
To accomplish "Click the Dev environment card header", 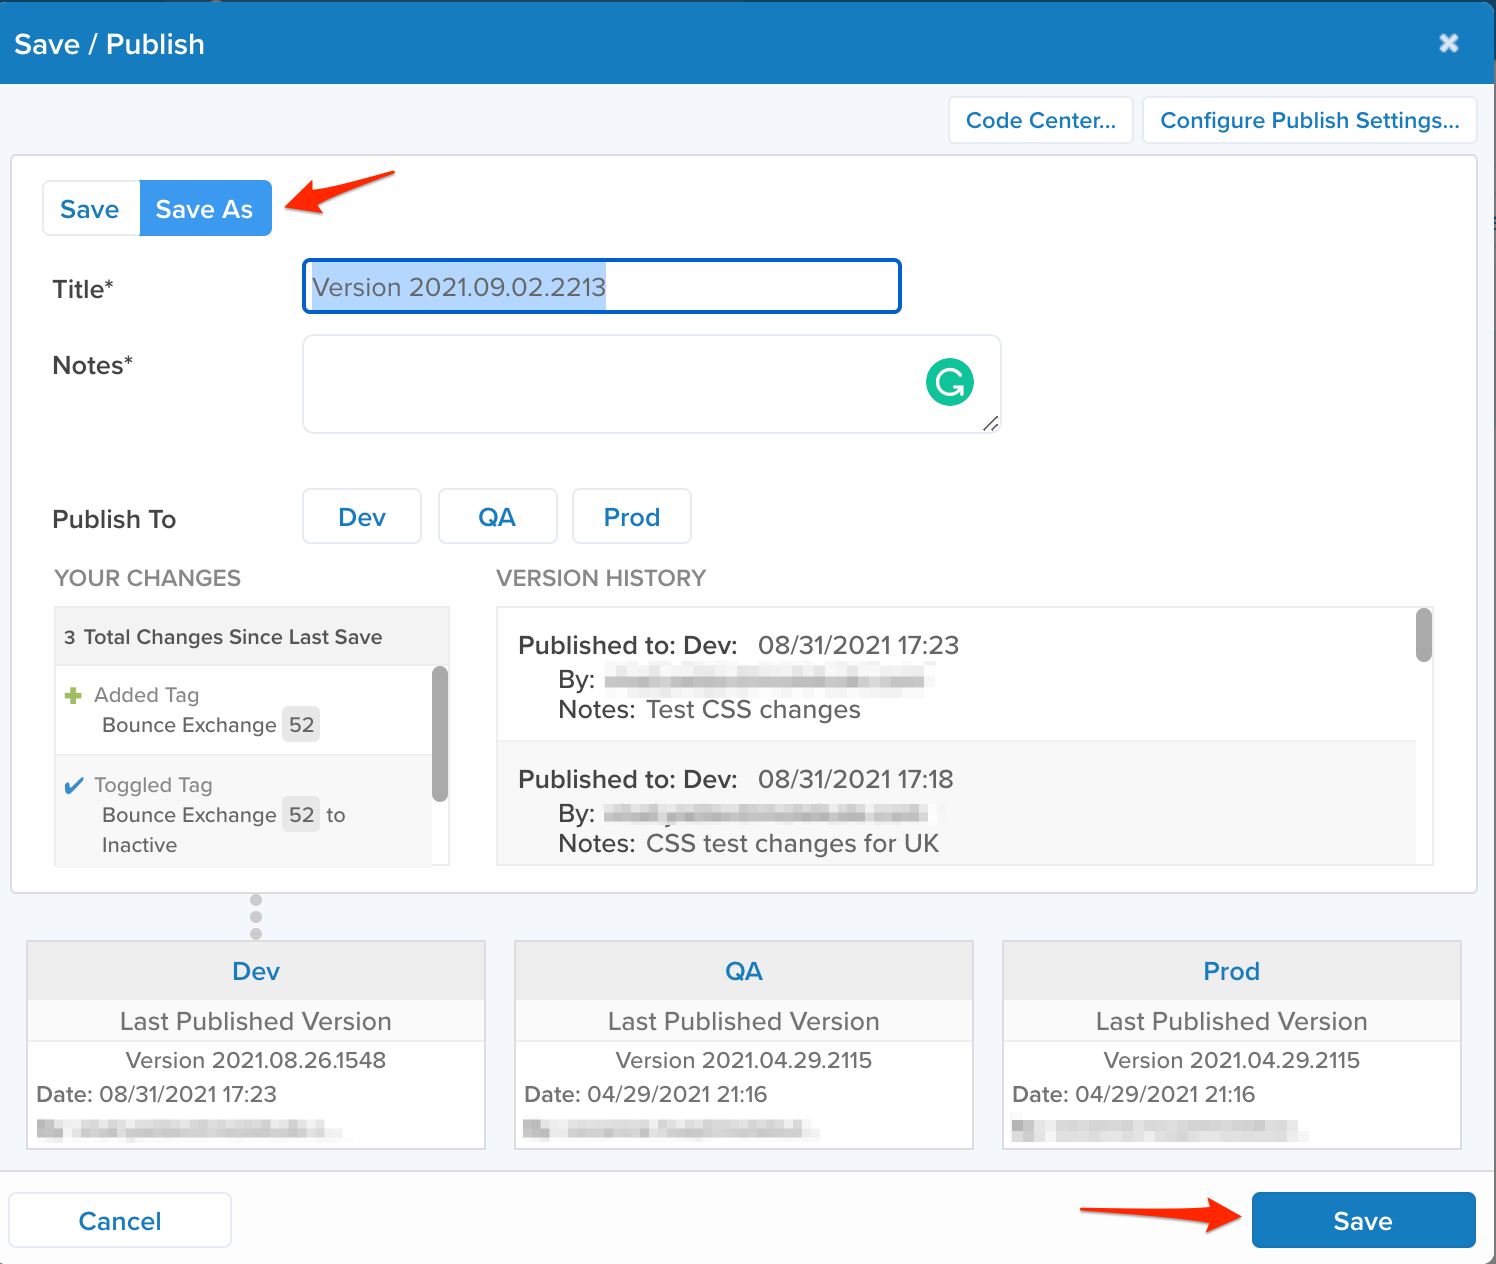I will pyautogui.click(x=256, y=971).
